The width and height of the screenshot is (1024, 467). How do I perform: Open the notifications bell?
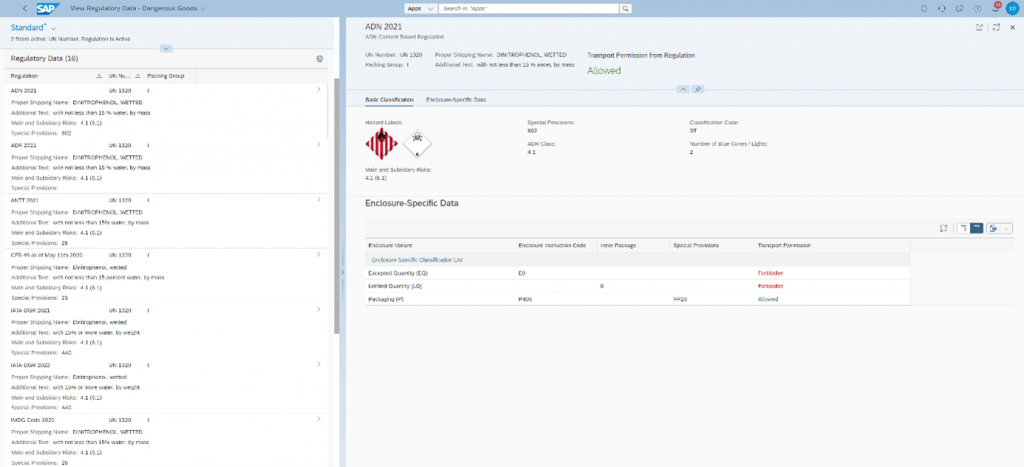995,8
